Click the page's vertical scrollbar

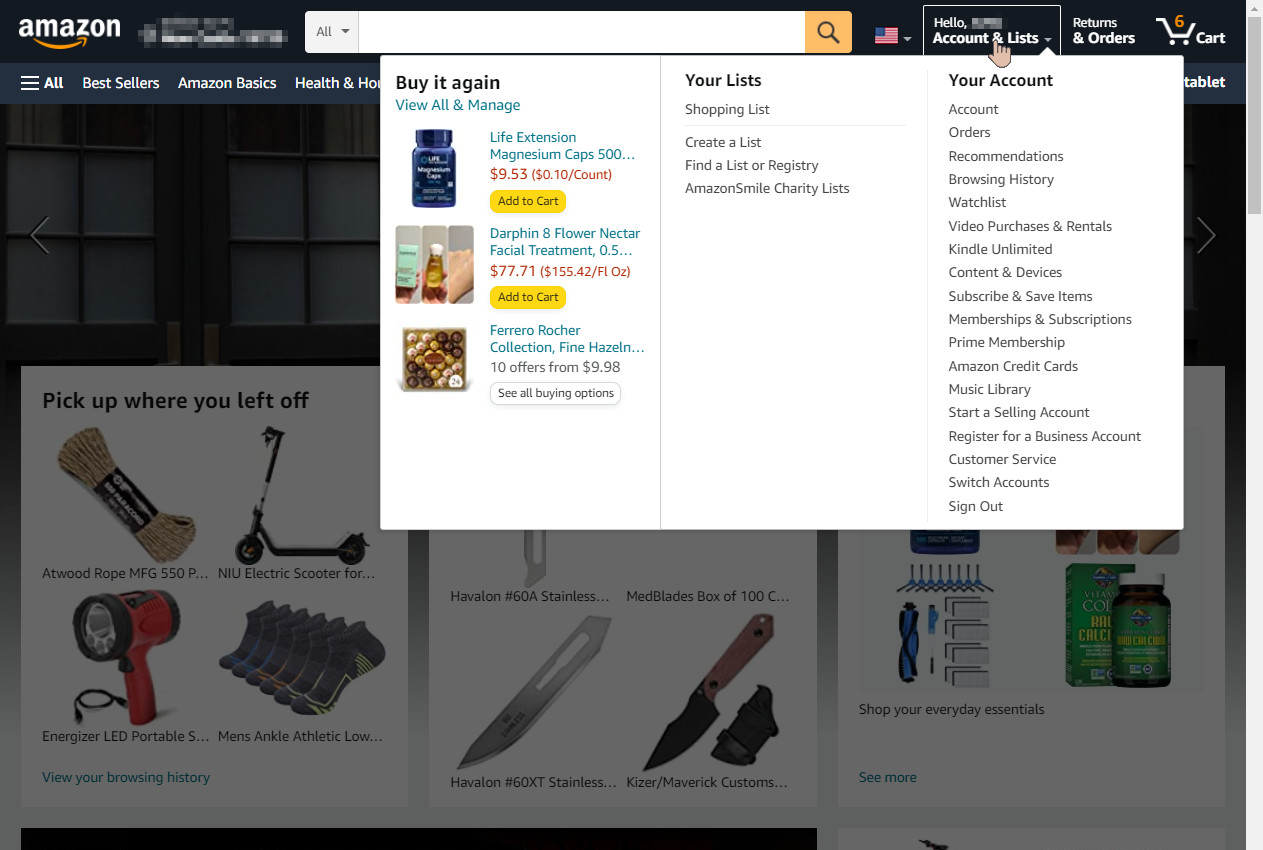tap(1254, 425)
